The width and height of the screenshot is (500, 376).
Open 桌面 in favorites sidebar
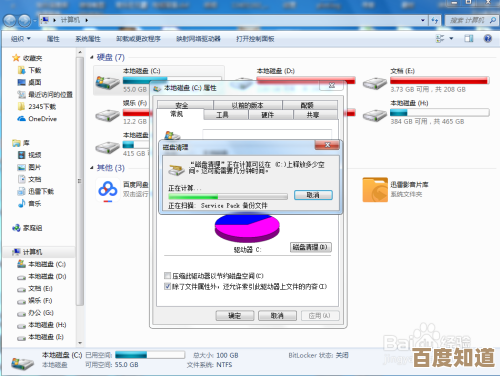[x=34, y=82]
